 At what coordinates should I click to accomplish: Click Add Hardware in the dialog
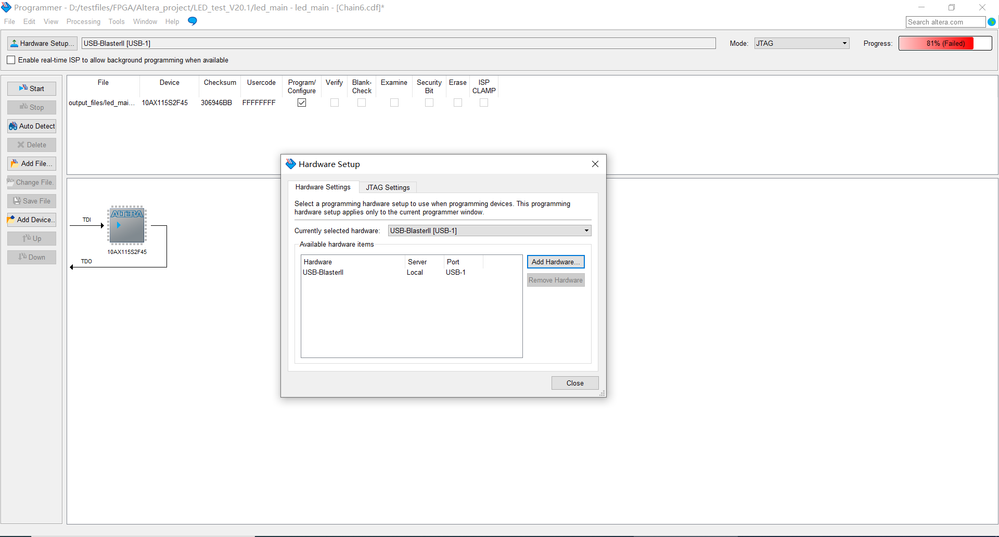pos(556,262)
